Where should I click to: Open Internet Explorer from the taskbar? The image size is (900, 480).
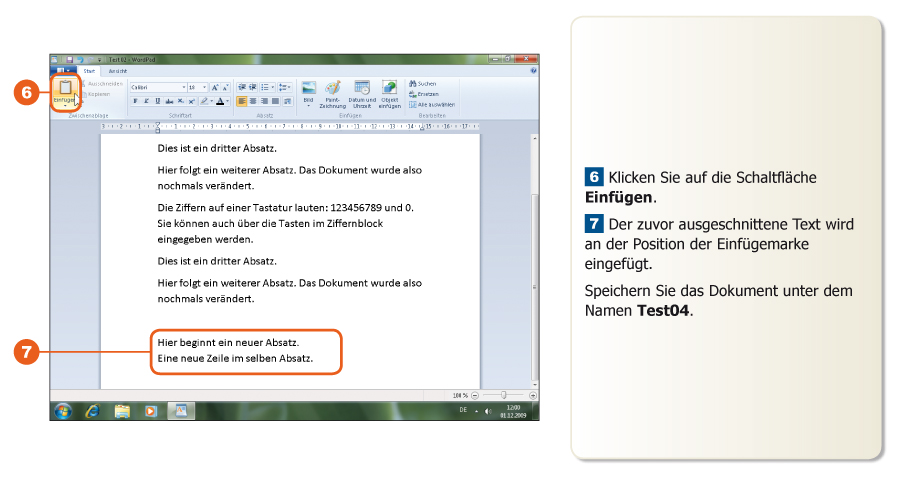93,410
